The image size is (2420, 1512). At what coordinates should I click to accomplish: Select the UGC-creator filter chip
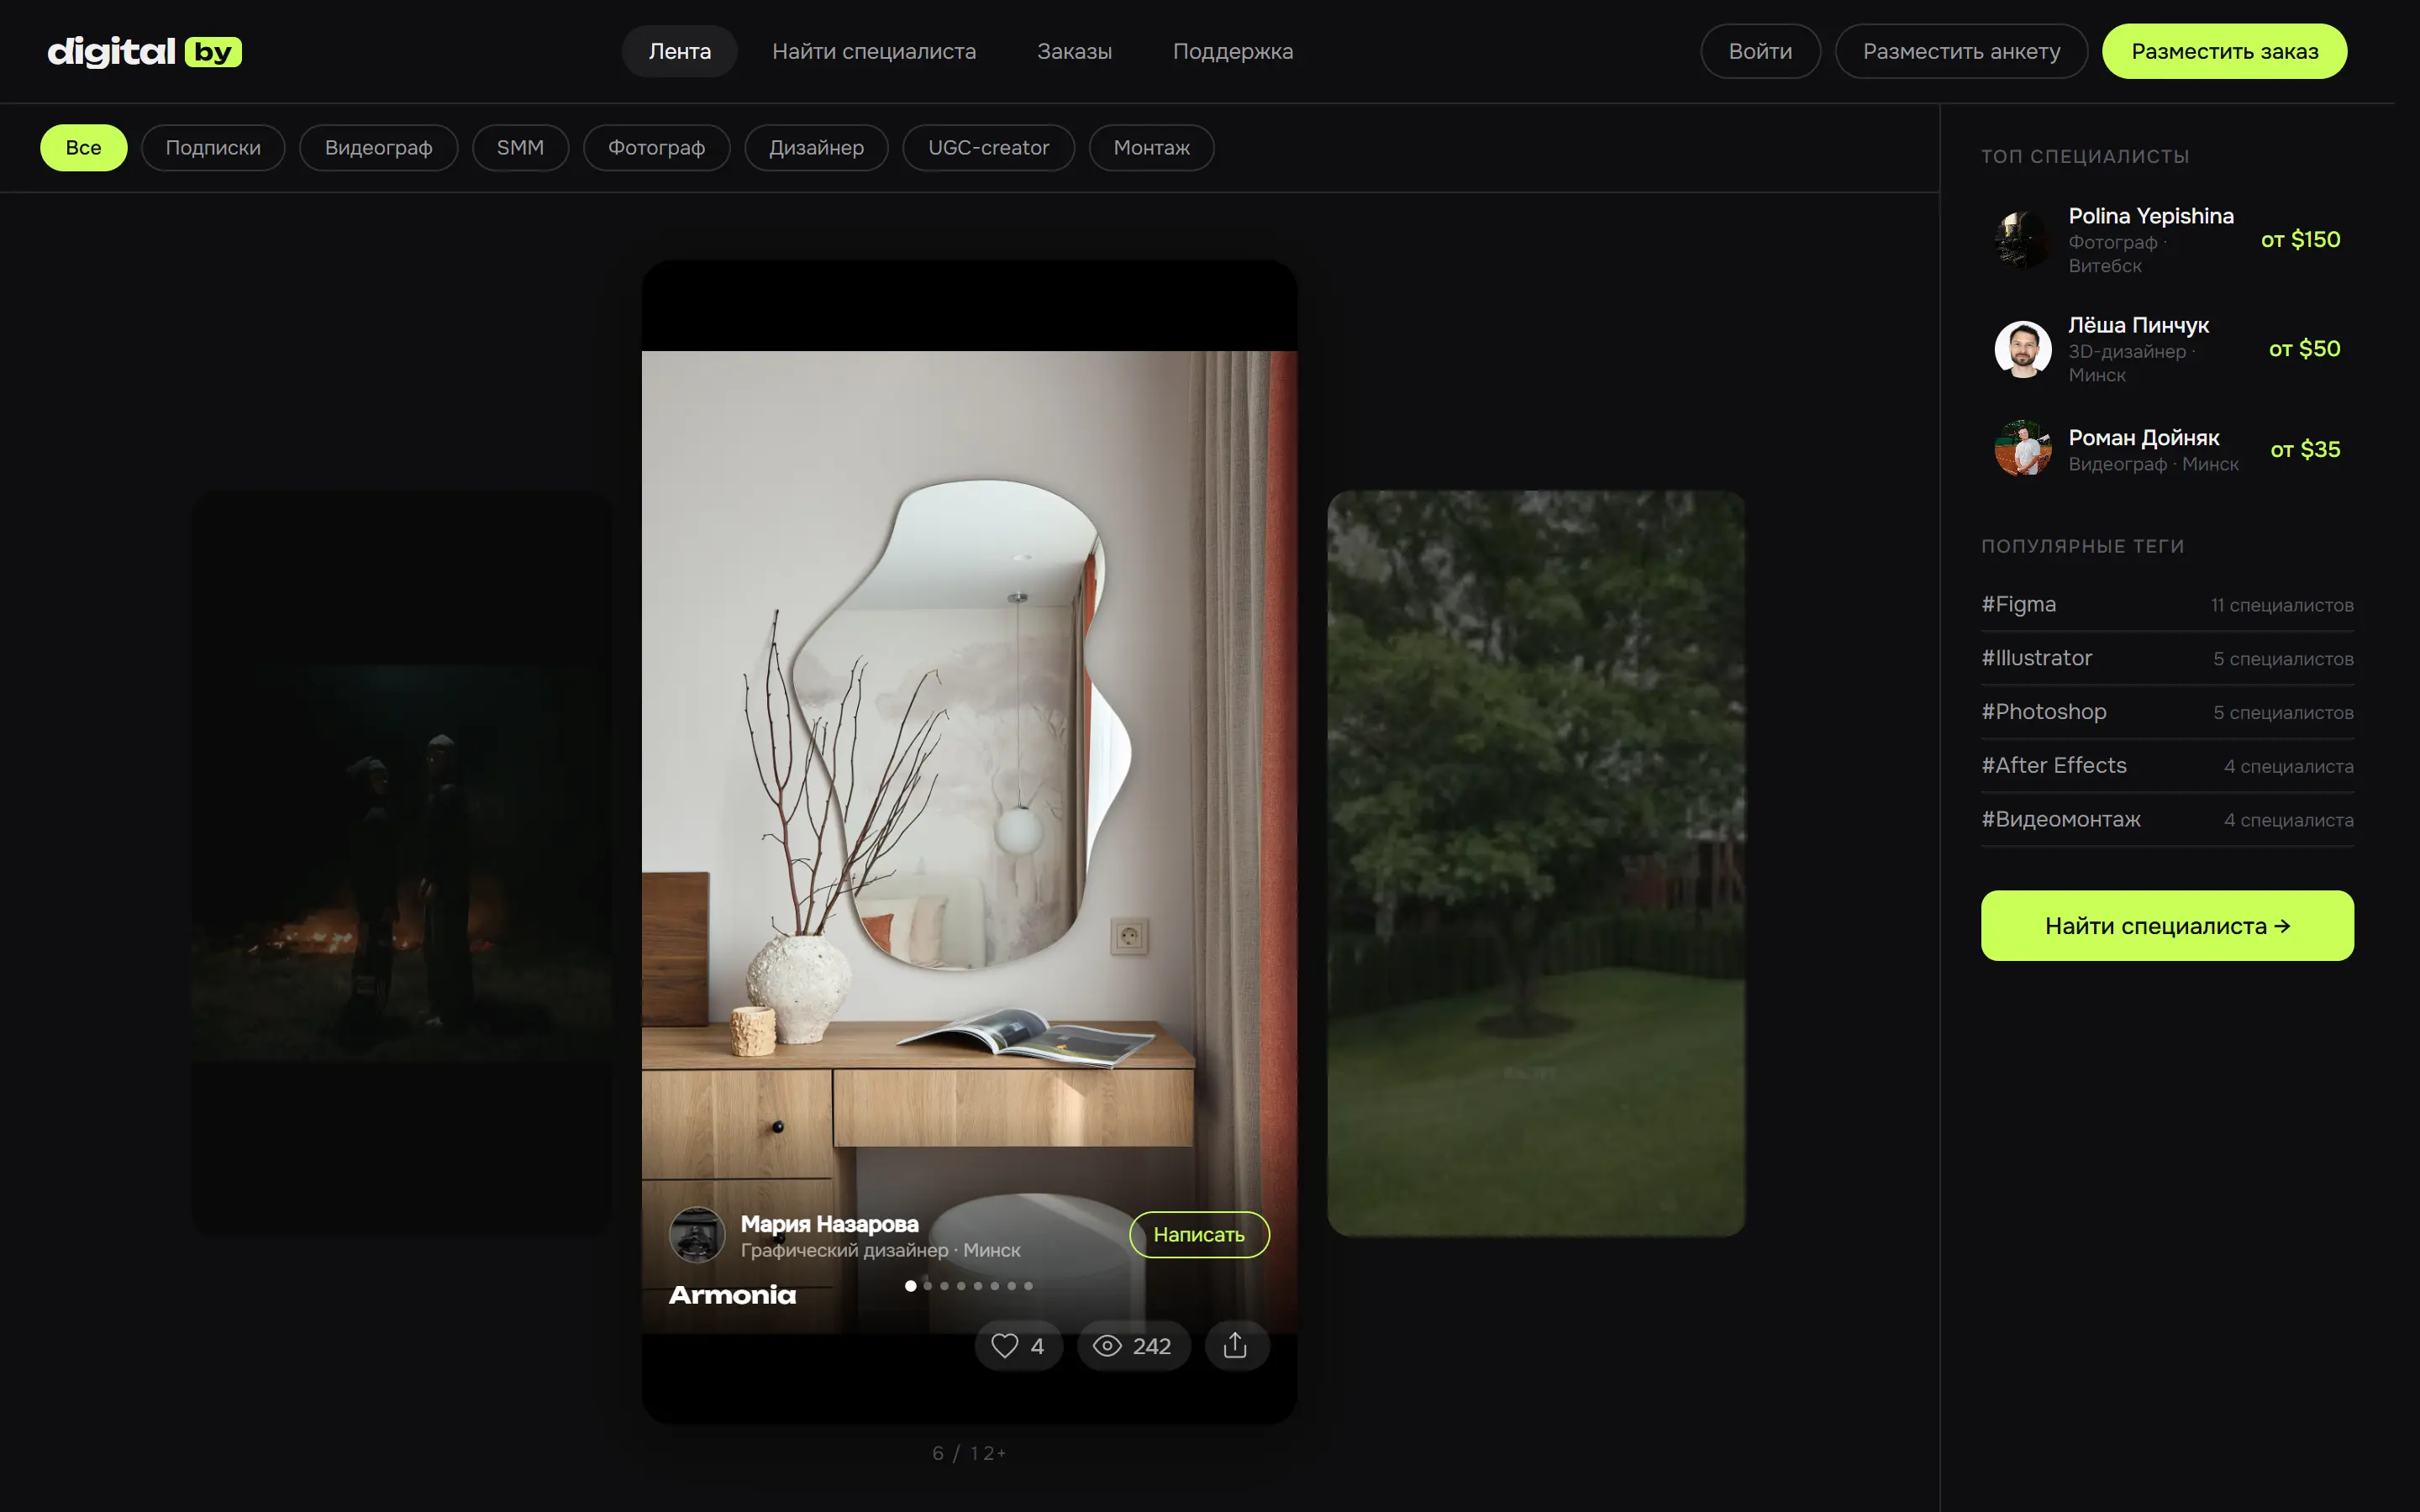(x=988, y=148)
